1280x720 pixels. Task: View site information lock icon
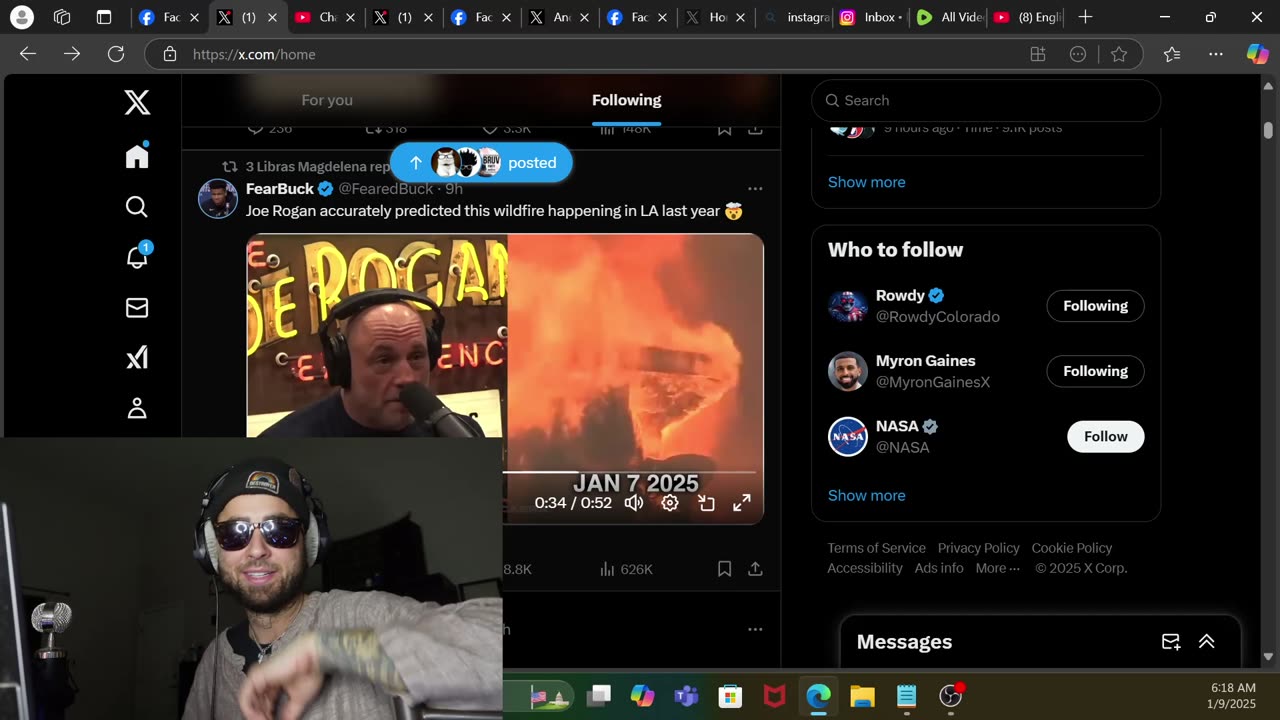tap(170, 54)
